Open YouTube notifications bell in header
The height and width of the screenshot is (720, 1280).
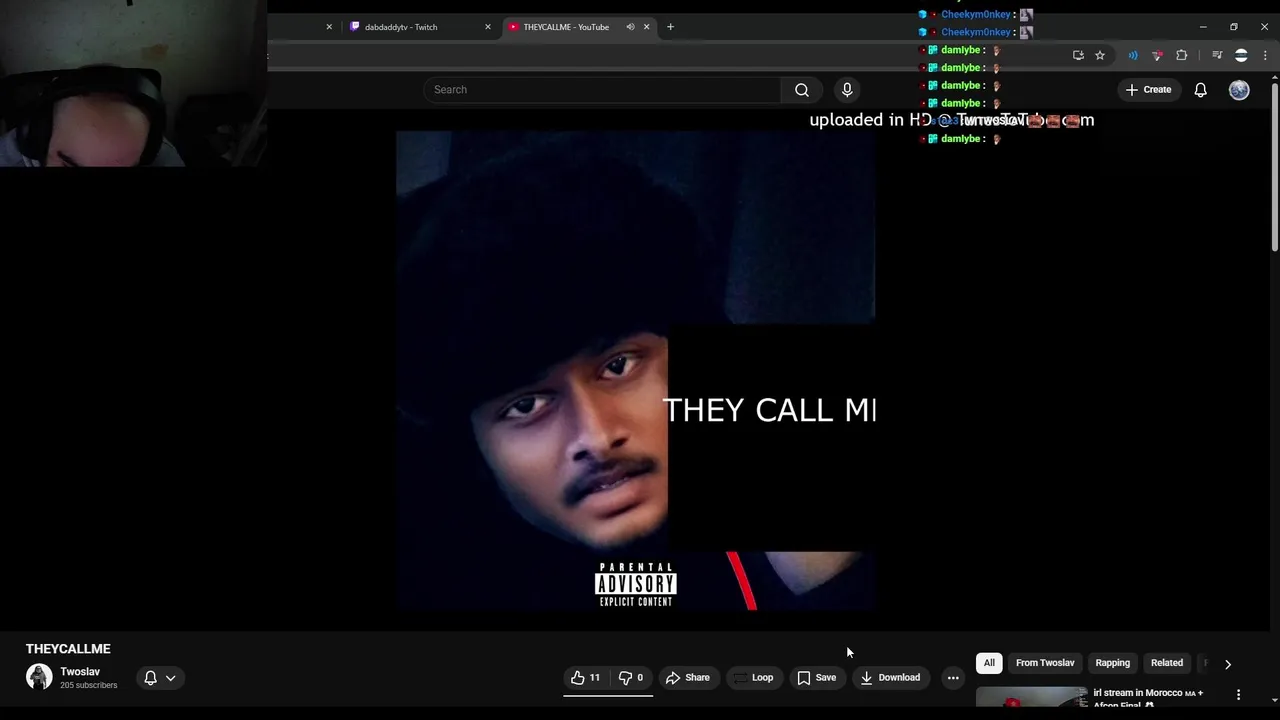pyautogui.click(x=1200, y=90)
